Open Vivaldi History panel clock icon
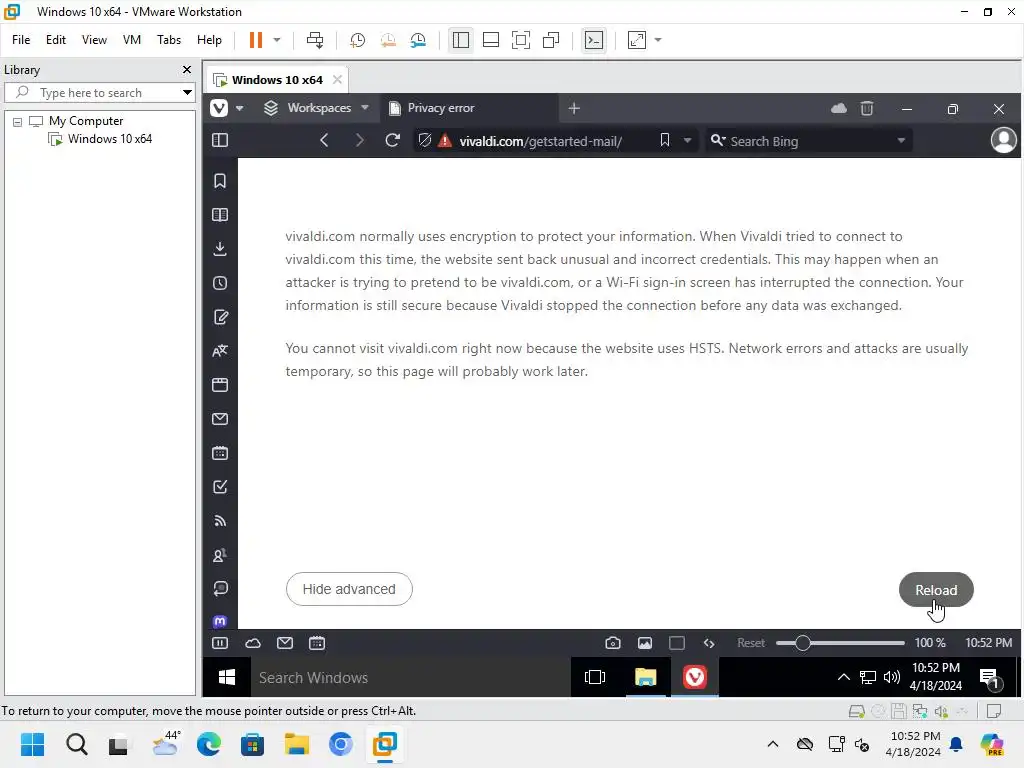 [220, 283]
